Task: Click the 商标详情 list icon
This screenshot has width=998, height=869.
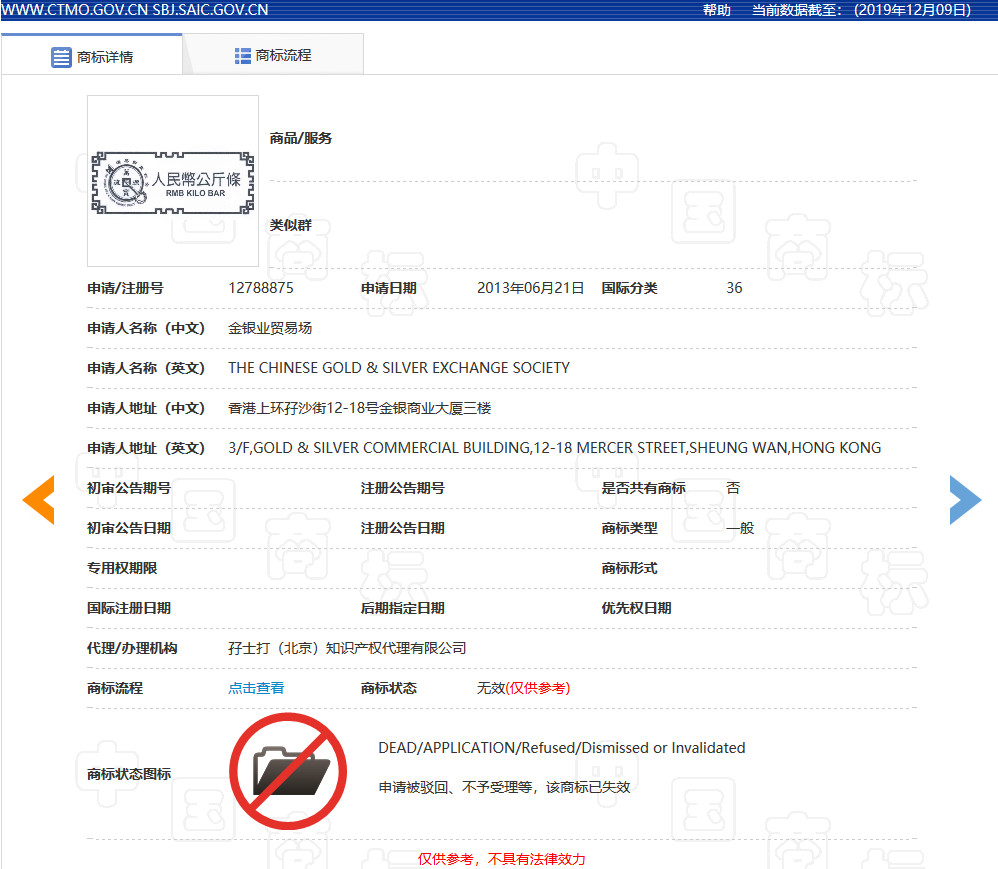Action: coord(61,57)
